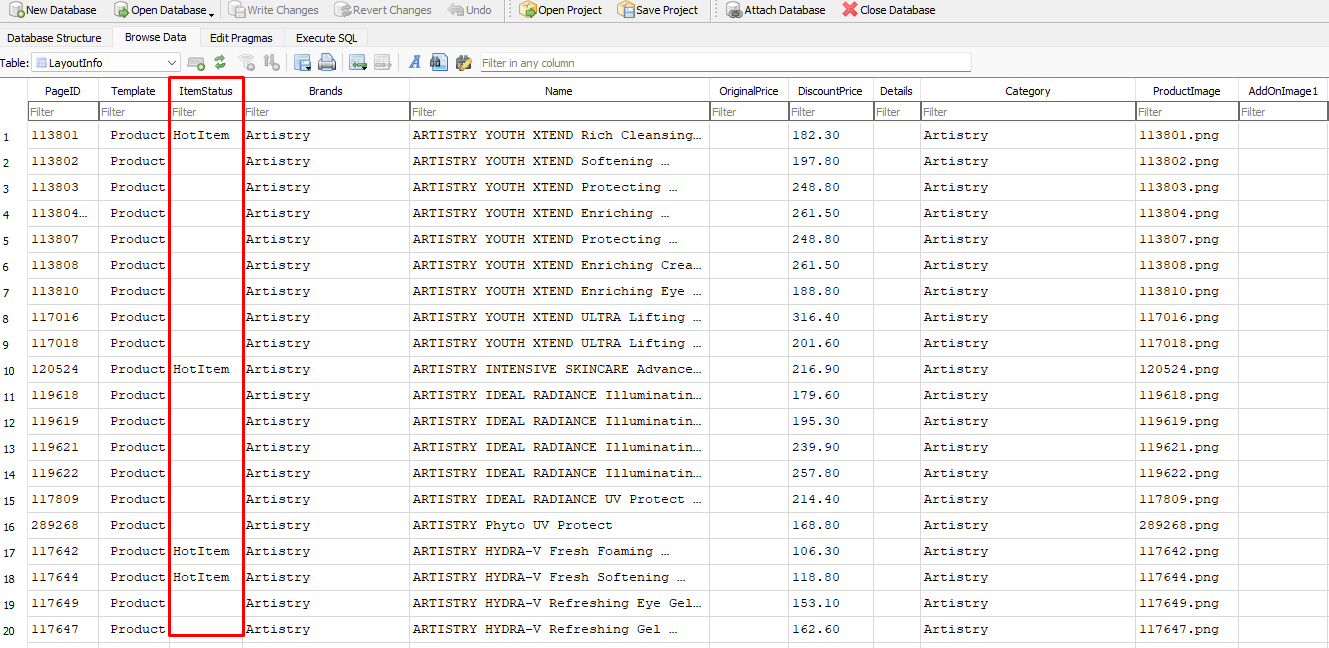Select the PageID cell 113801
This screenshot has width=1329, height=648.
point(63,135)
